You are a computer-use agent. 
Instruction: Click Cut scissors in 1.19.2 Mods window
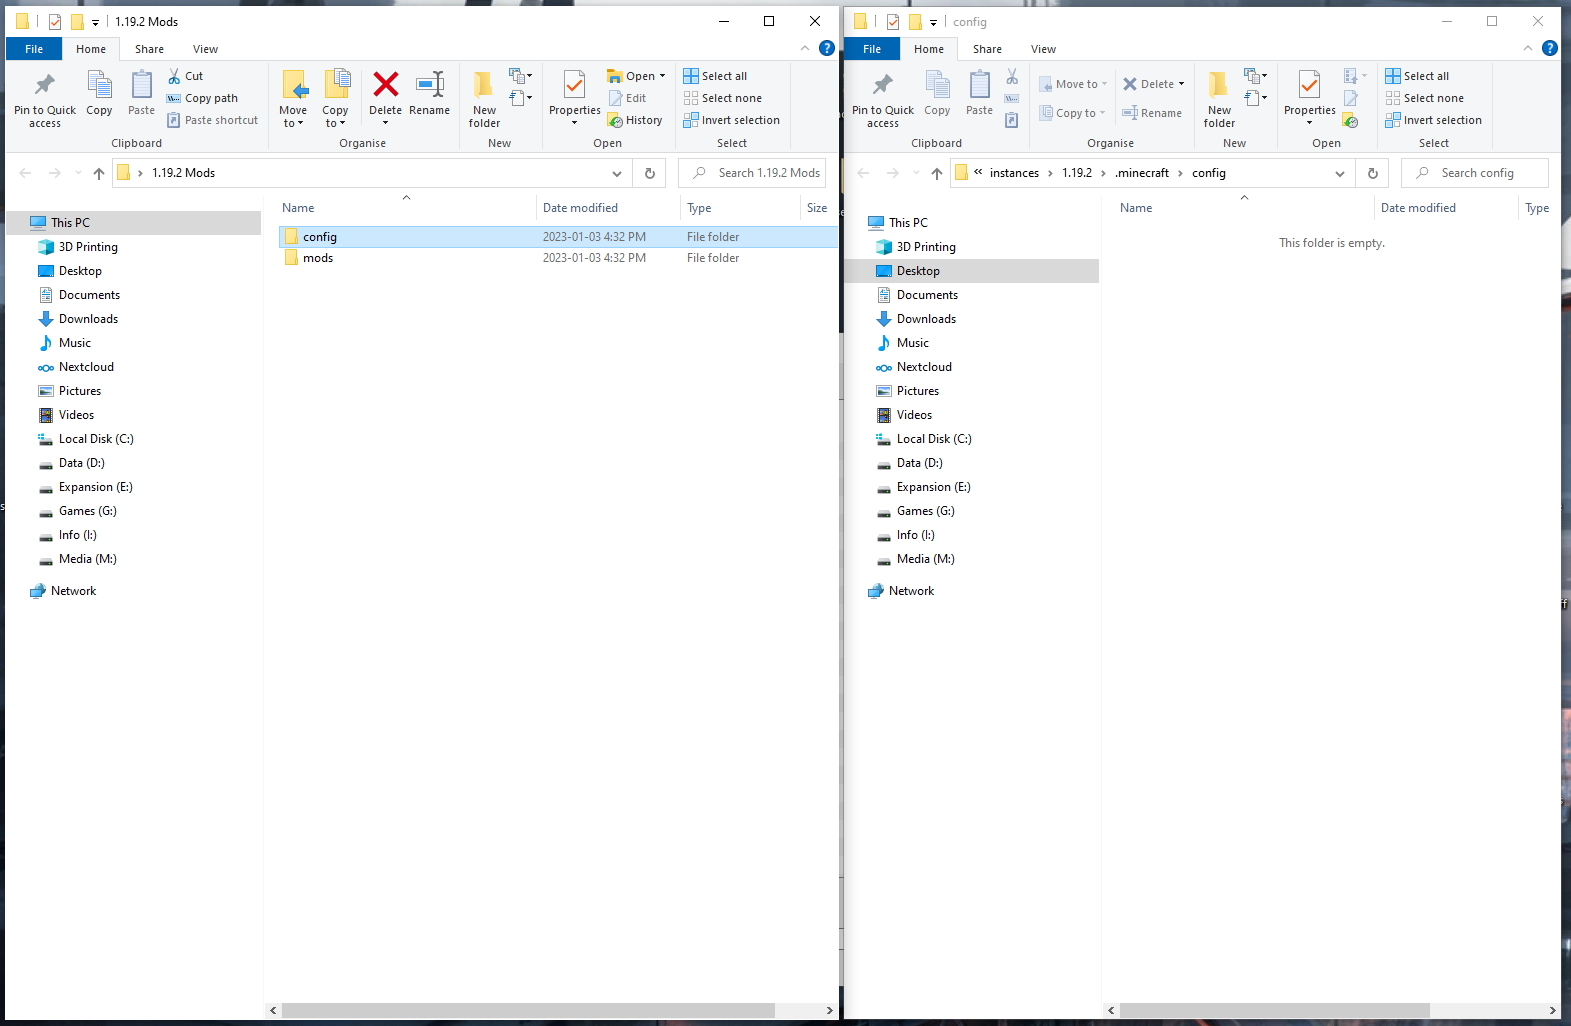(x=174, y=76)
